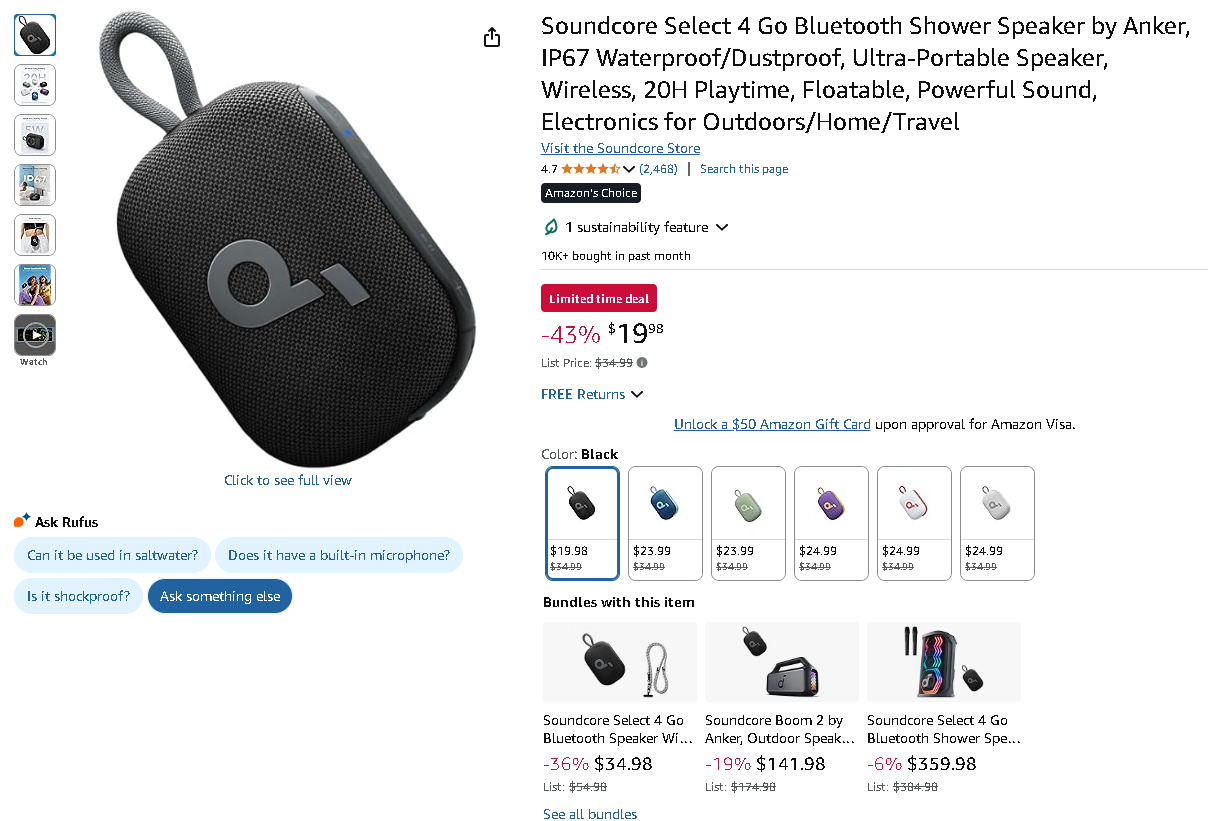Click the share icon above product image

pyautogui.click(x=491, y=38)
